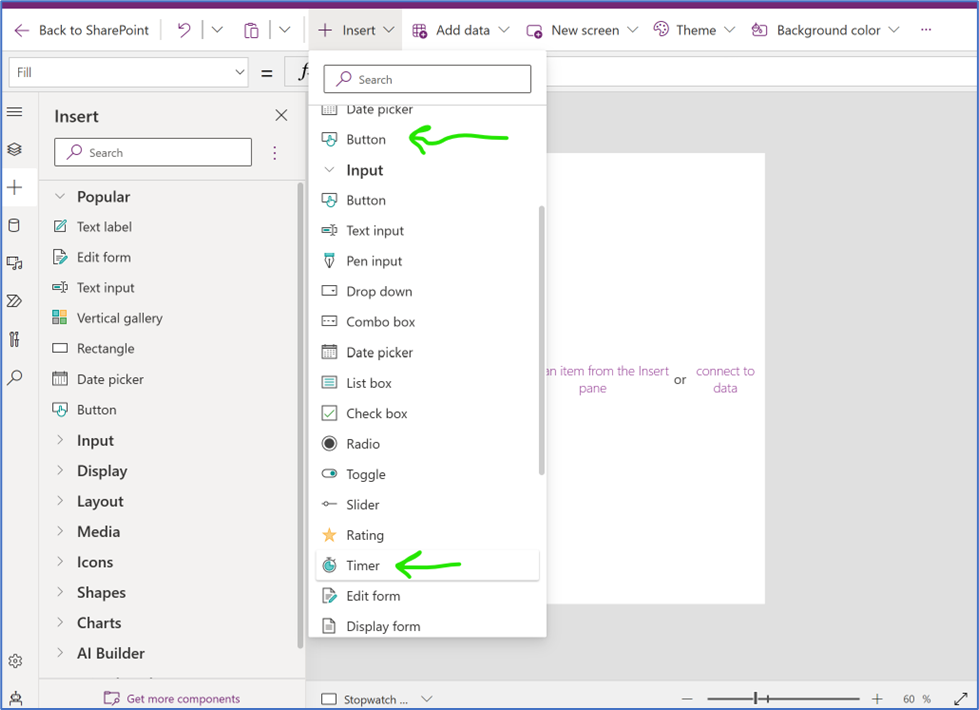Open the Advanced tools icon in the left rail

pyautogui.click(x=14, y=339)
